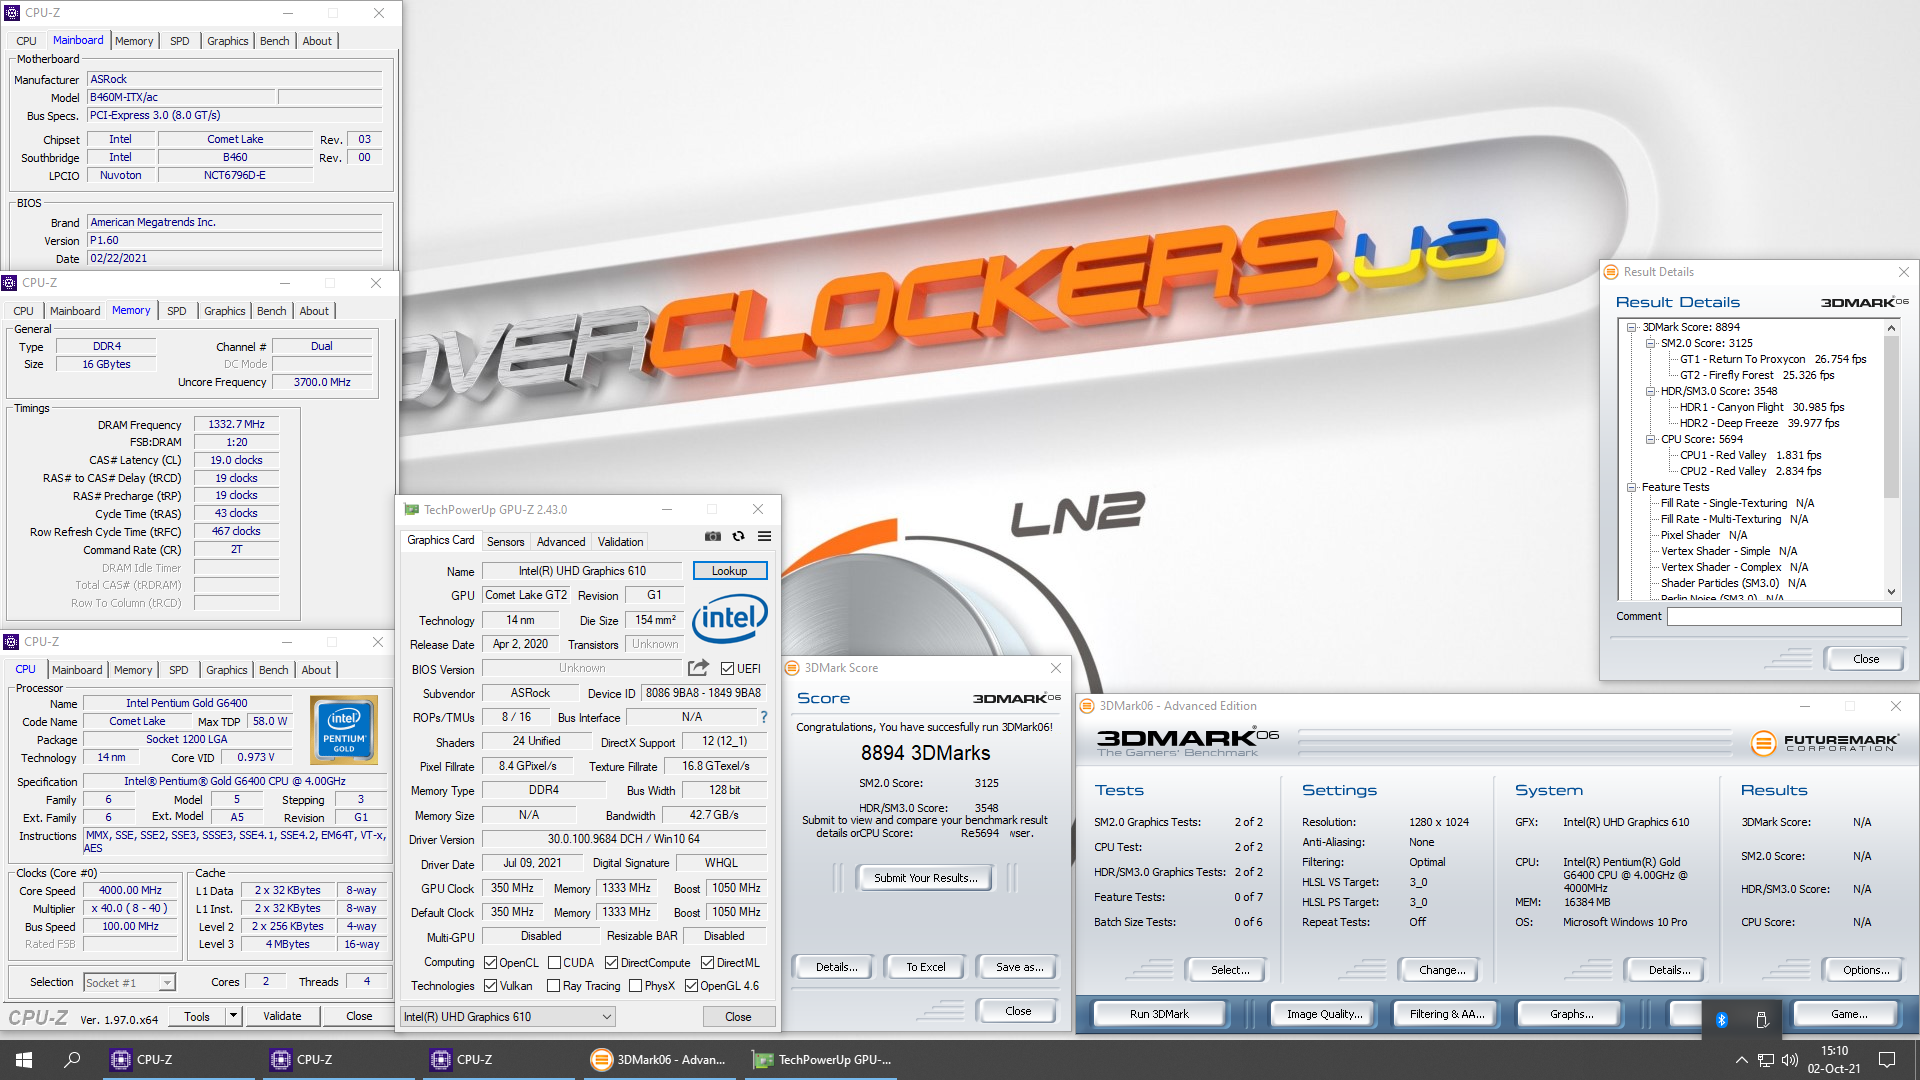Viewport: 1920px width, 1080px height.
Task: Toggle the CUDA checkbox
Action: 554,963
